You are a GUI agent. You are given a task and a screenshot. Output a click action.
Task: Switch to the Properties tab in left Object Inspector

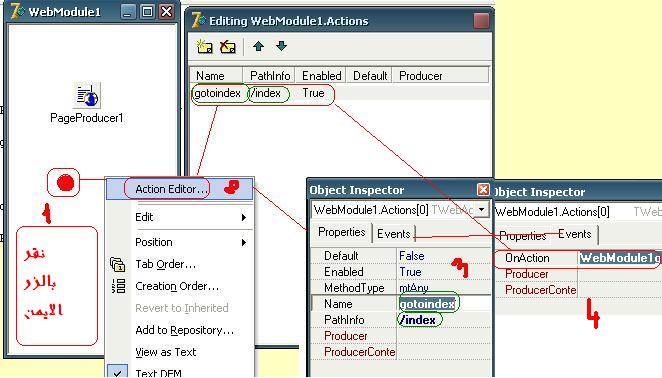tap(342, 232)
